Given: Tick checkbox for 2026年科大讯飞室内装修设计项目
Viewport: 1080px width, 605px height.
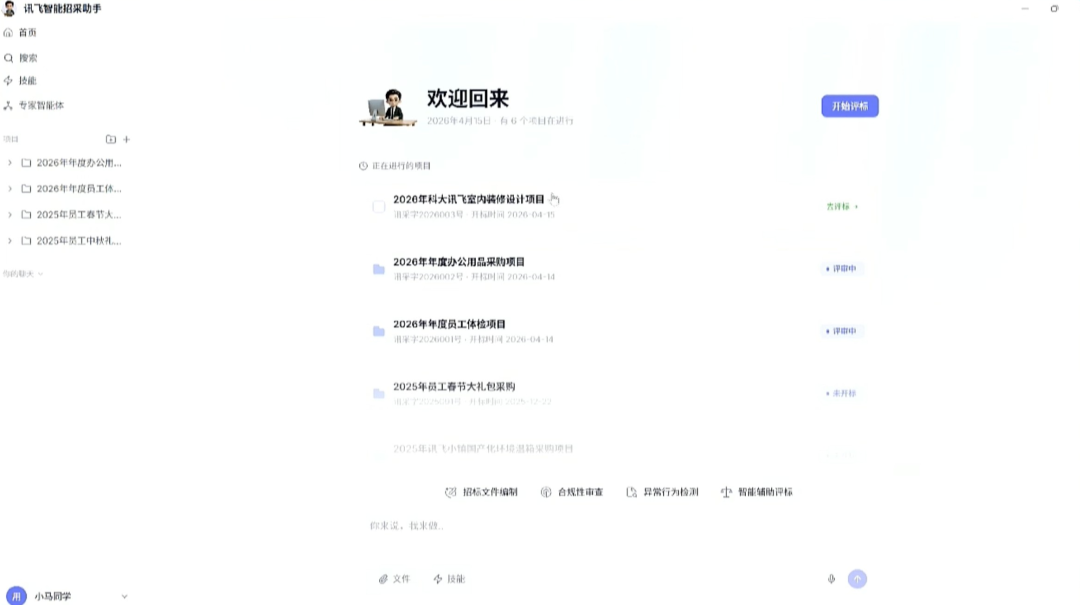Looking at the screenshot, I should pos(379,206).
